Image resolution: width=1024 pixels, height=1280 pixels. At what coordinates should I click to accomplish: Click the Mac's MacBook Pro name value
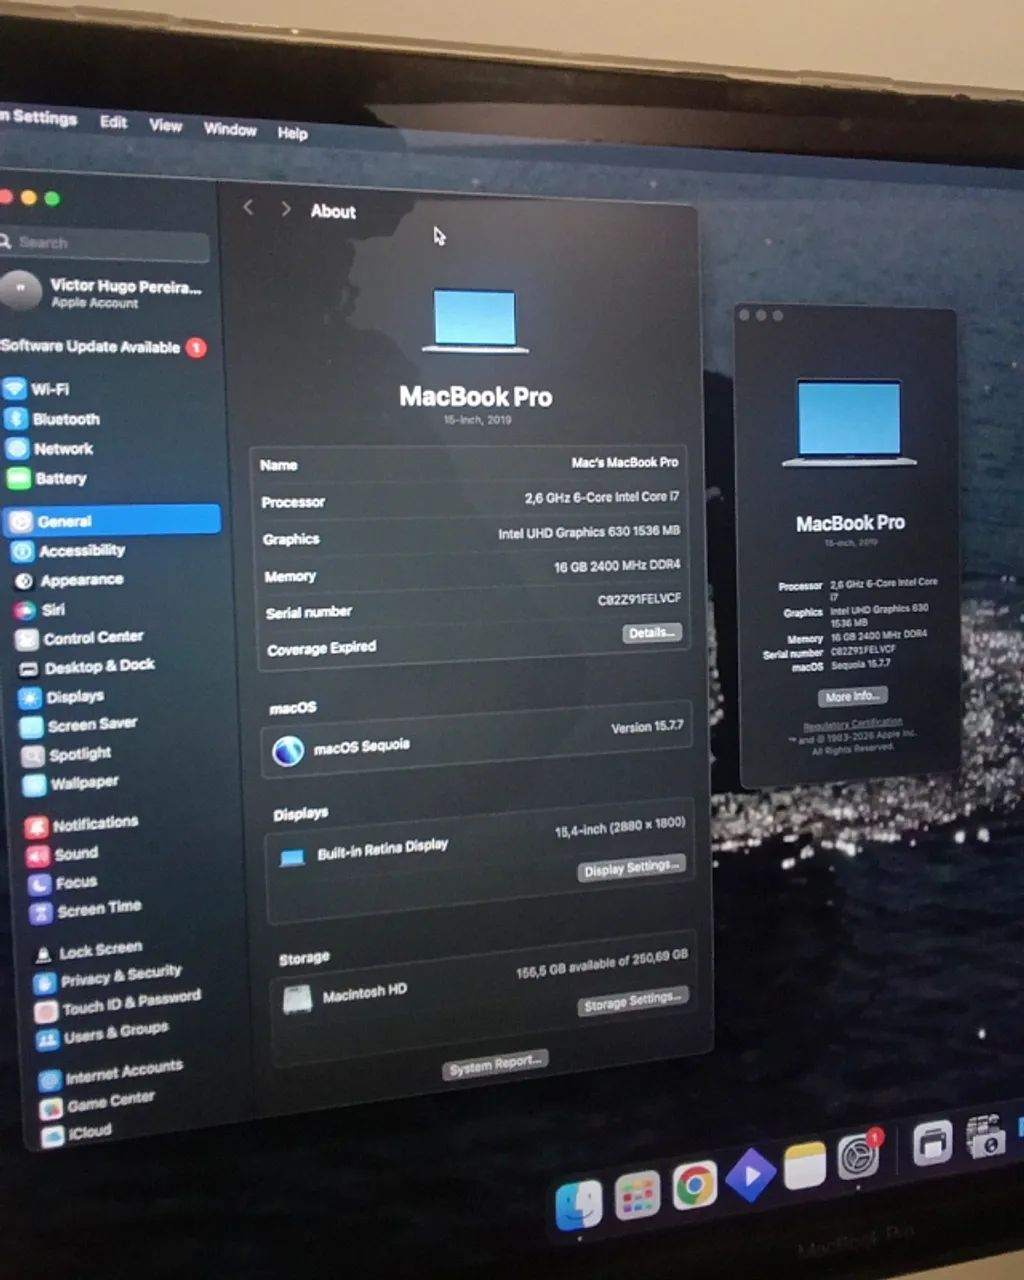pos(625,462)
